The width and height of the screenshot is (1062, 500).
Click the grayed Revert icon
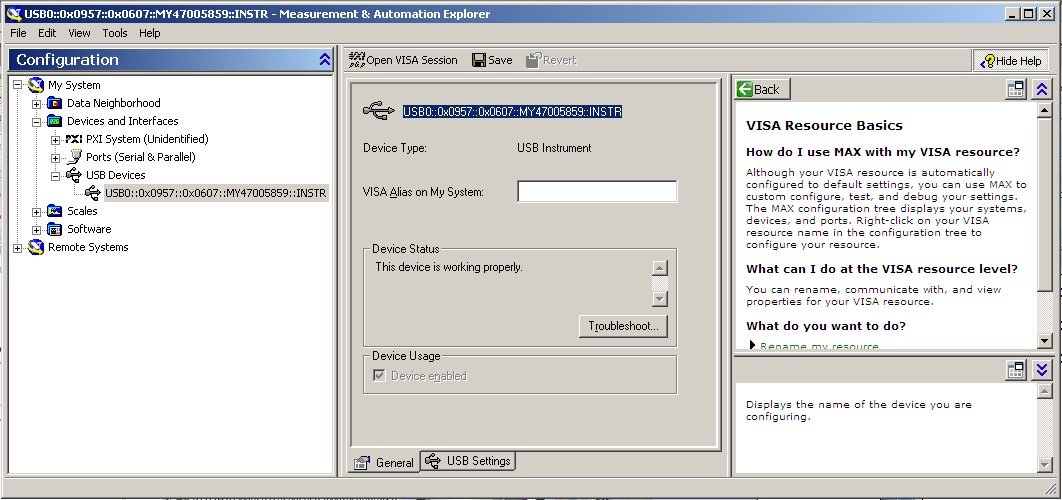533,60
